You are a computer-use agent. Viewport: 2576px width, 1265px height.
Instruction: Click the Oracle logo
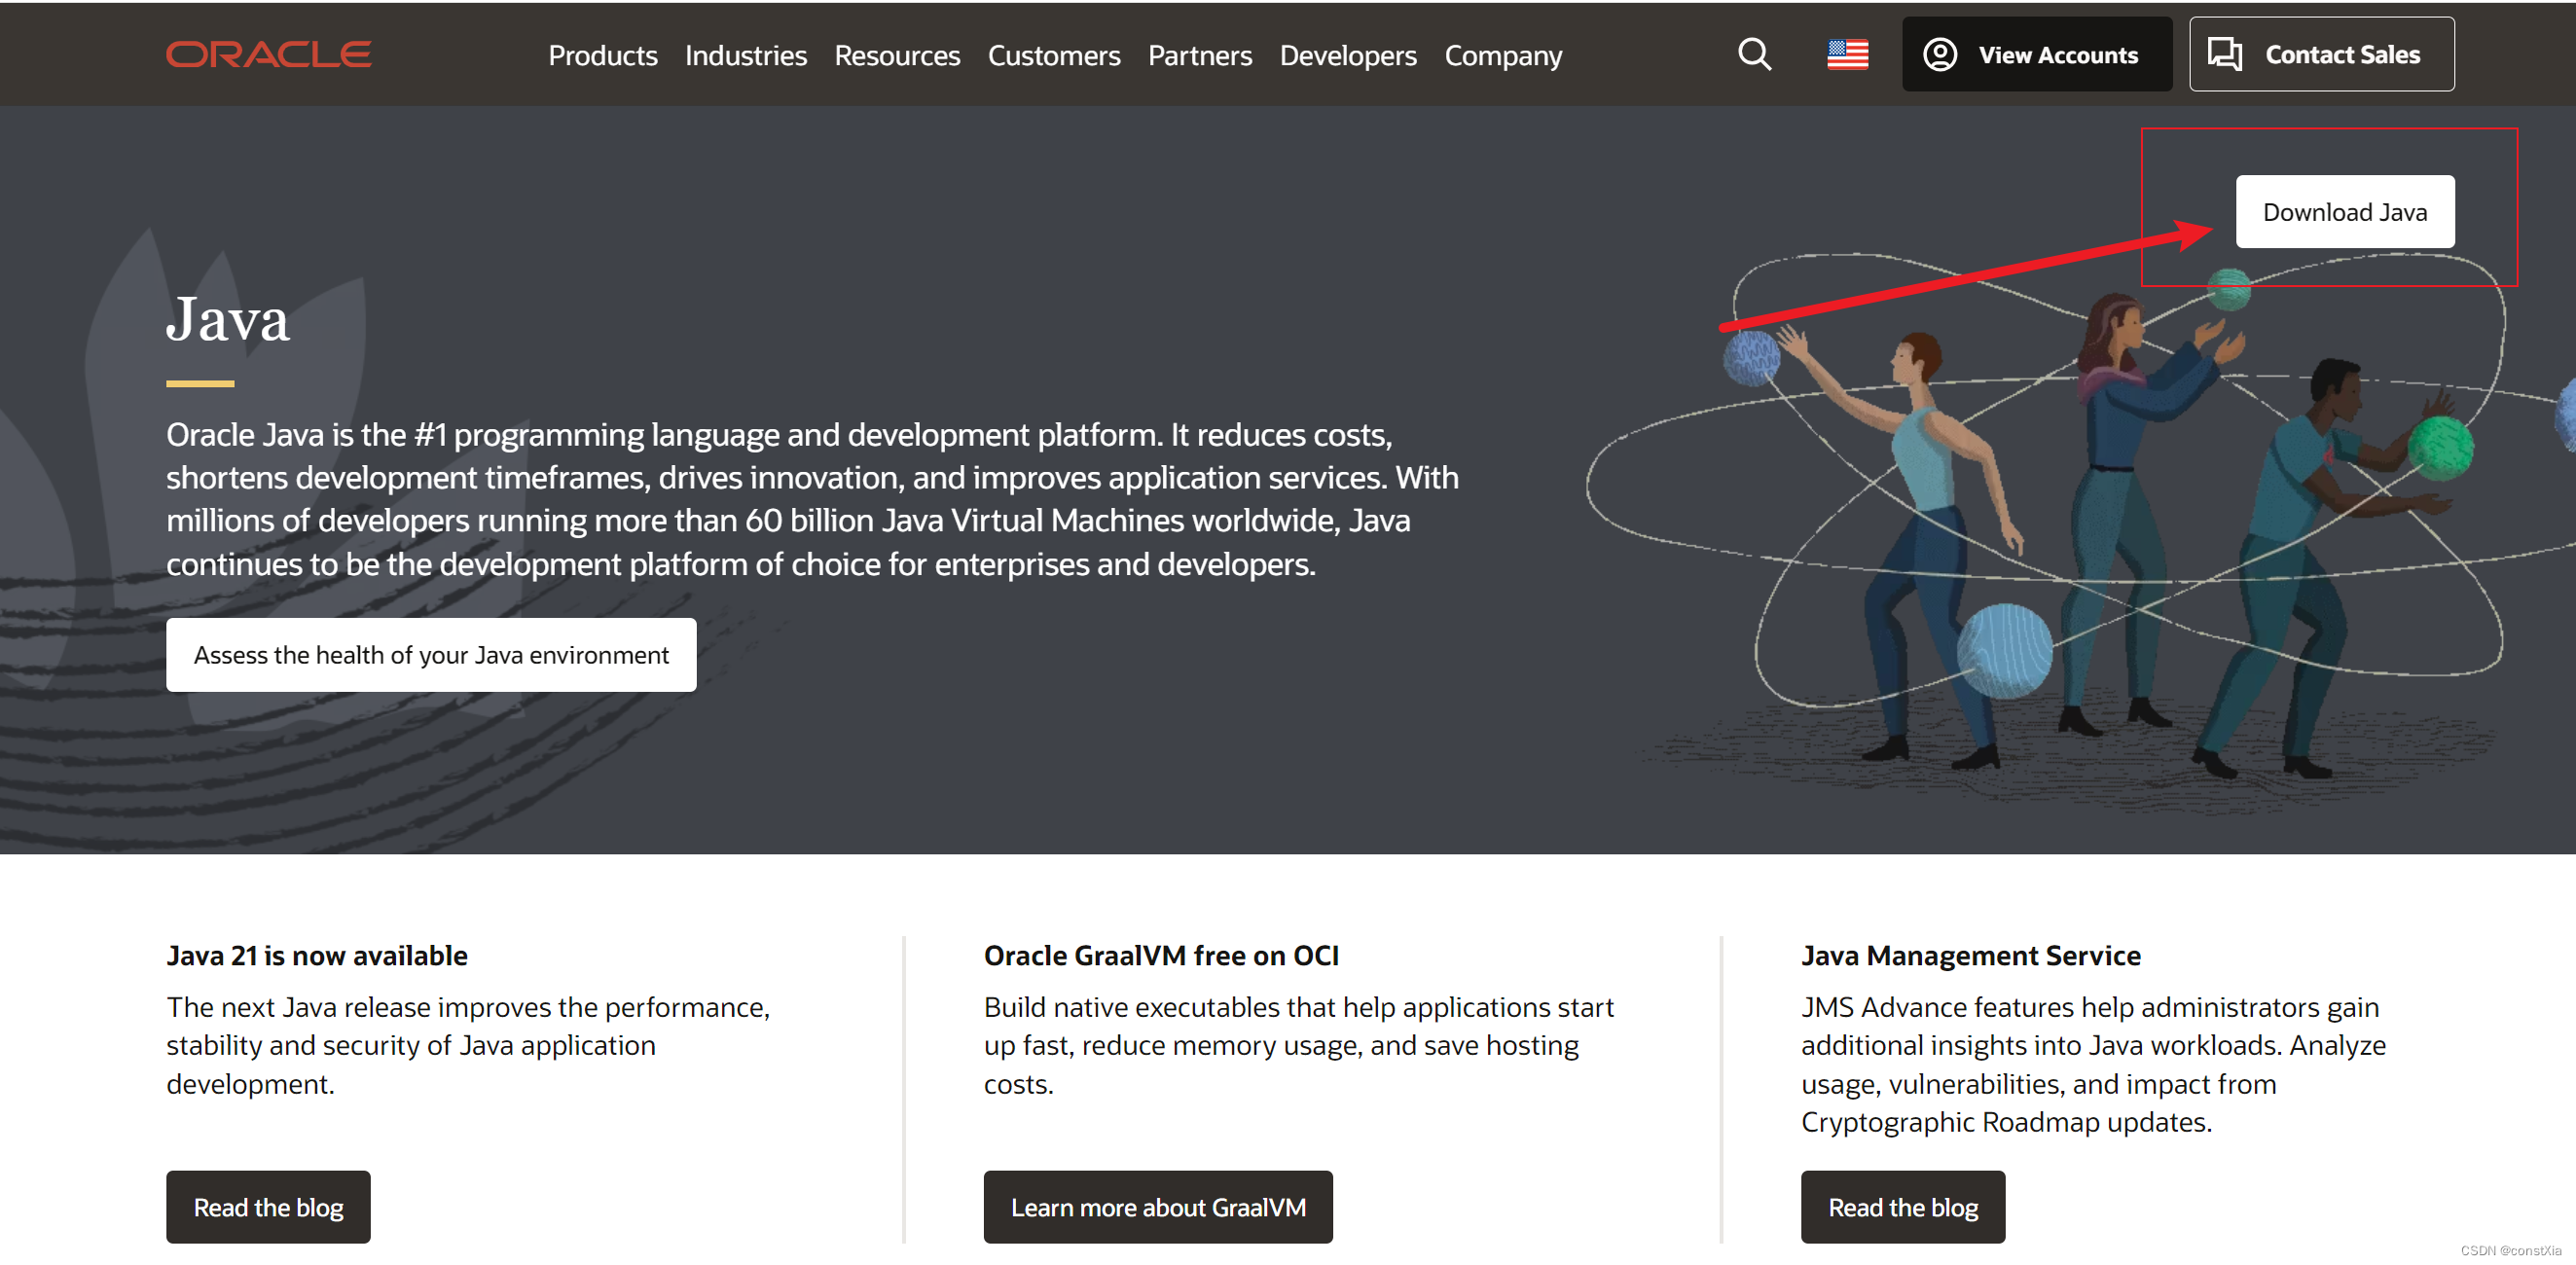click(x=268, y=54)
